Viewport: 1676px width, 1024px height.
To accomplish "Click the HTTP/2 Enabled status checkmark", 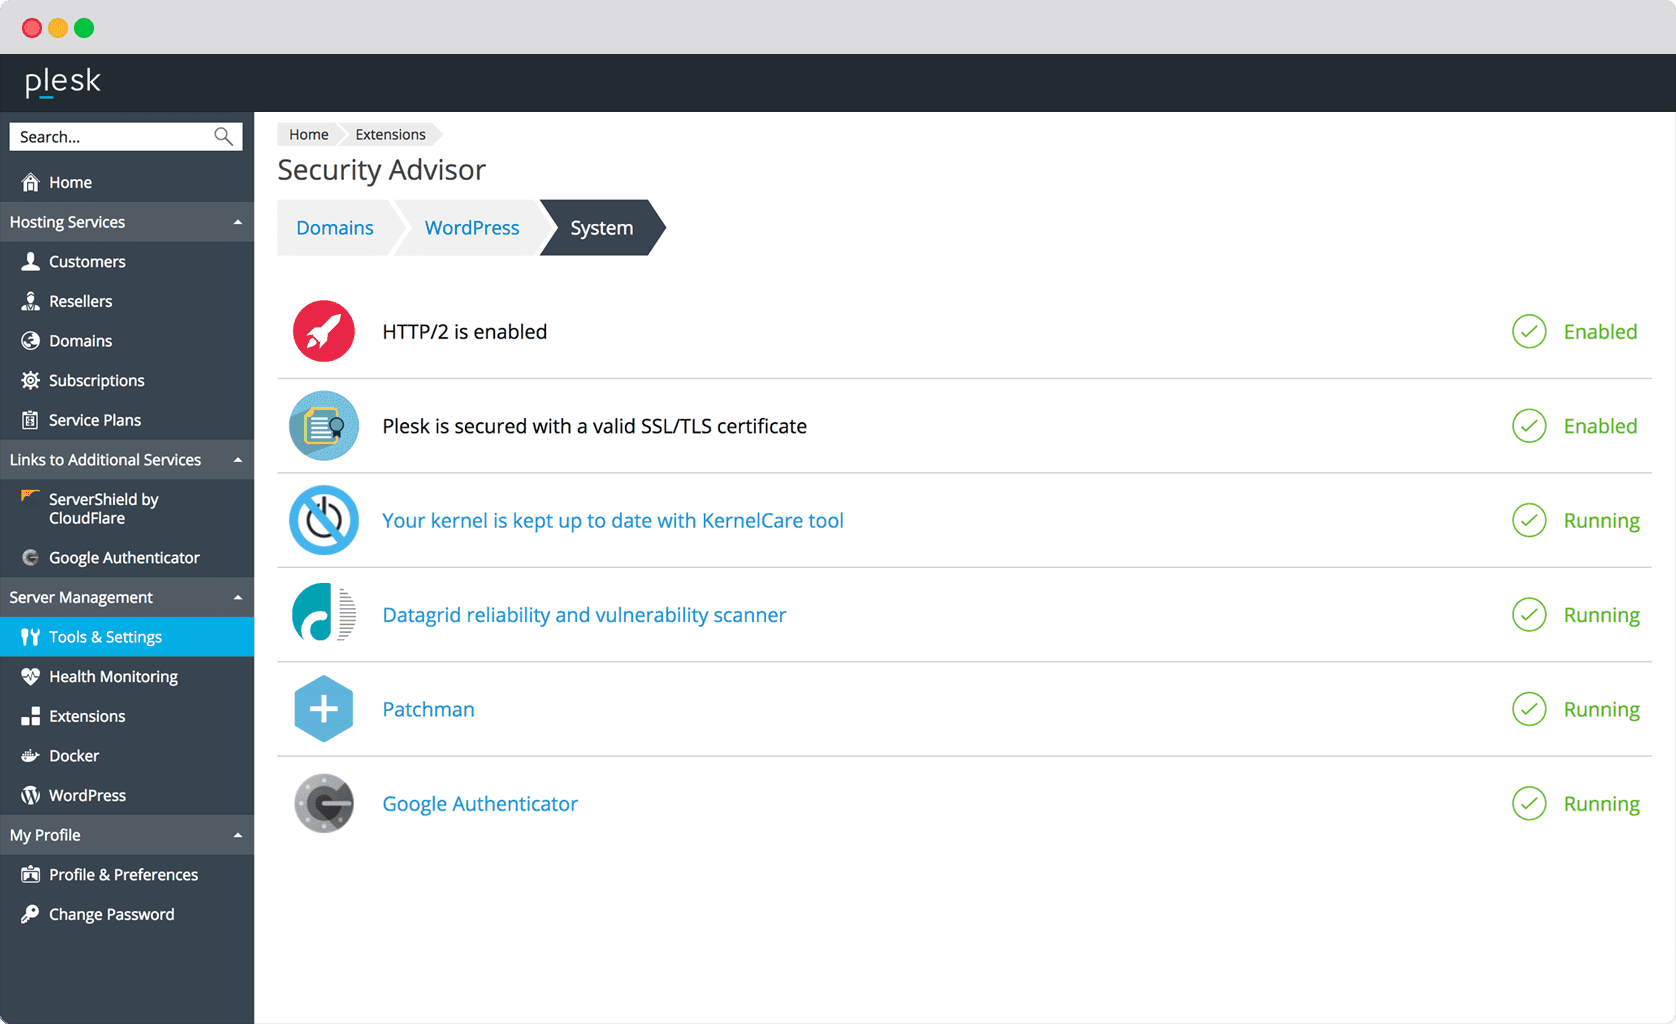I will point(1528,331).
